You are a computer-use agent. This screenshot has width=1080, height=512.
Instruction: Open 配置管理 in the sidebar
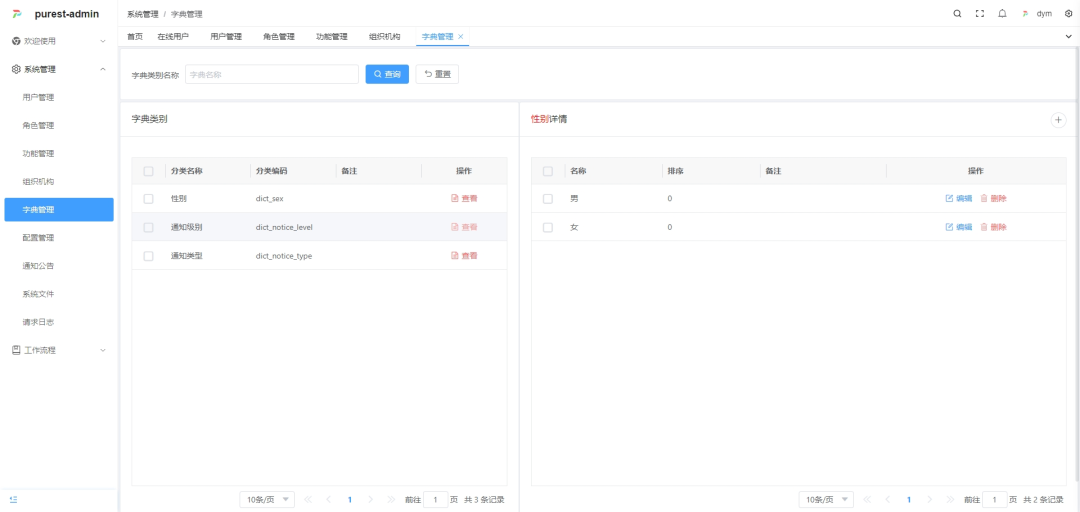59,238
